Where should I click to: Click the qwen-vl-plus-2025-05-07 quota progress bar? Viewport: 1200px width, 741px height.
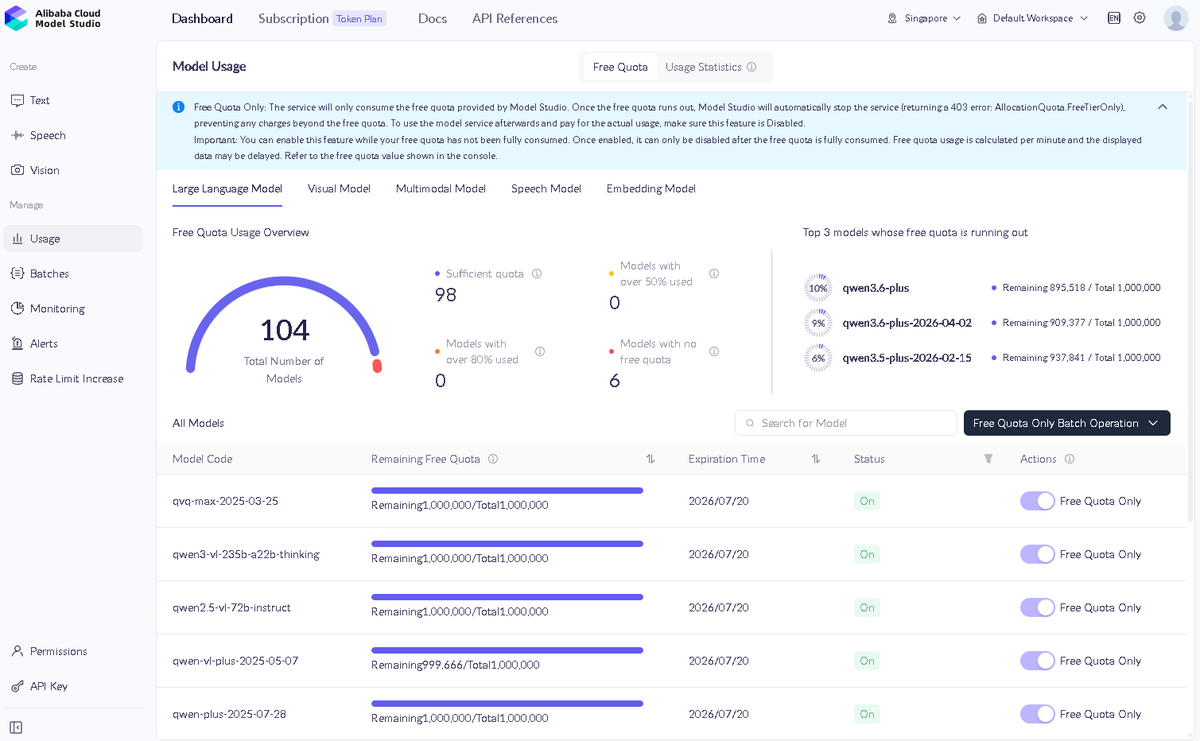(507, 650)
